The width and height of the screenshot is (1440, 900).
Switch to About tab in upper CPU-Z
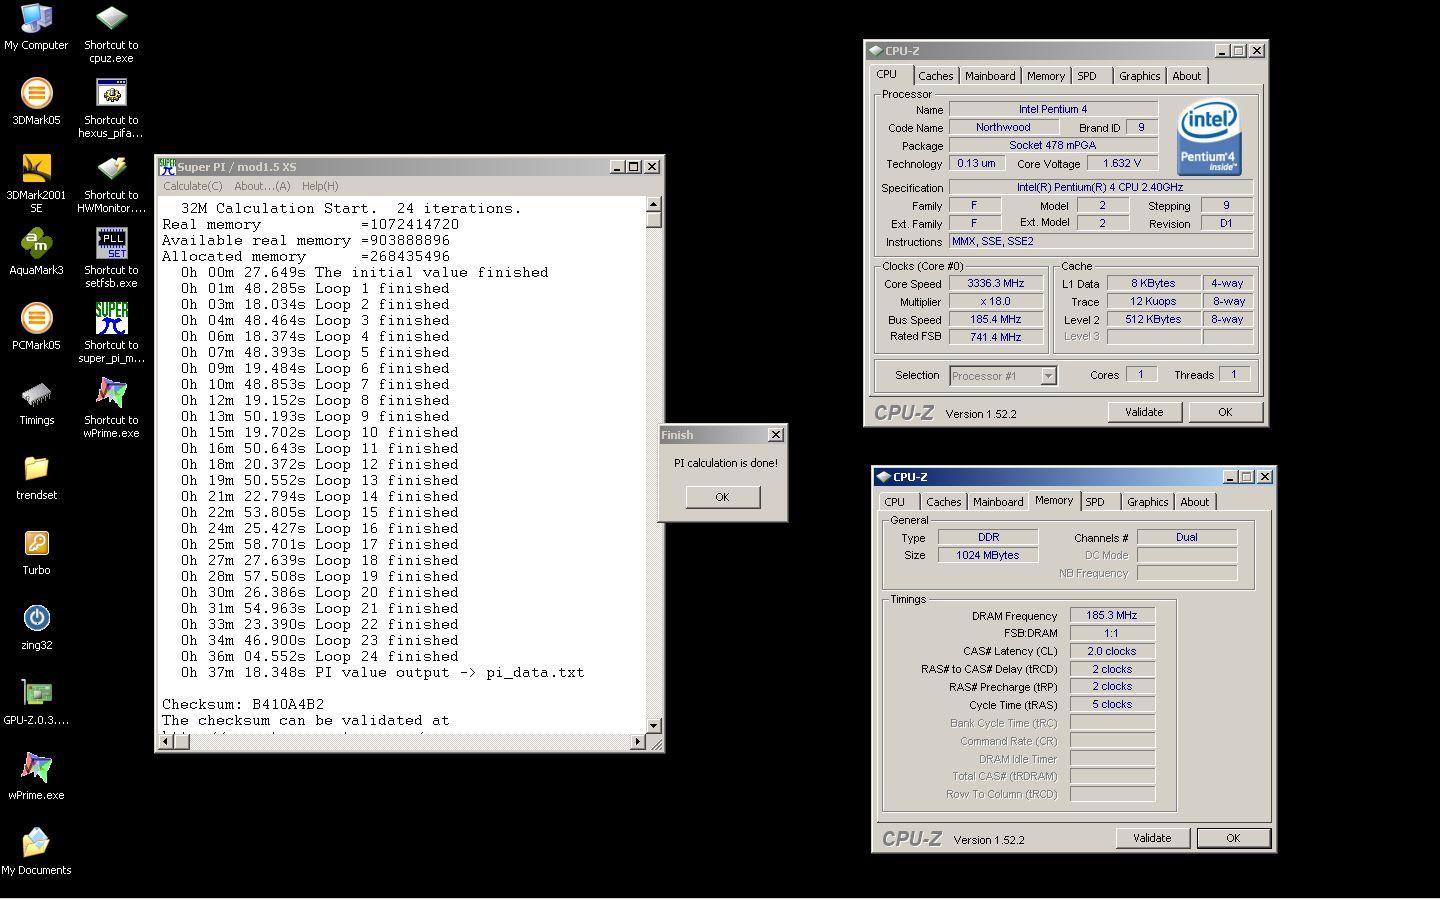tap(1187, 76)
